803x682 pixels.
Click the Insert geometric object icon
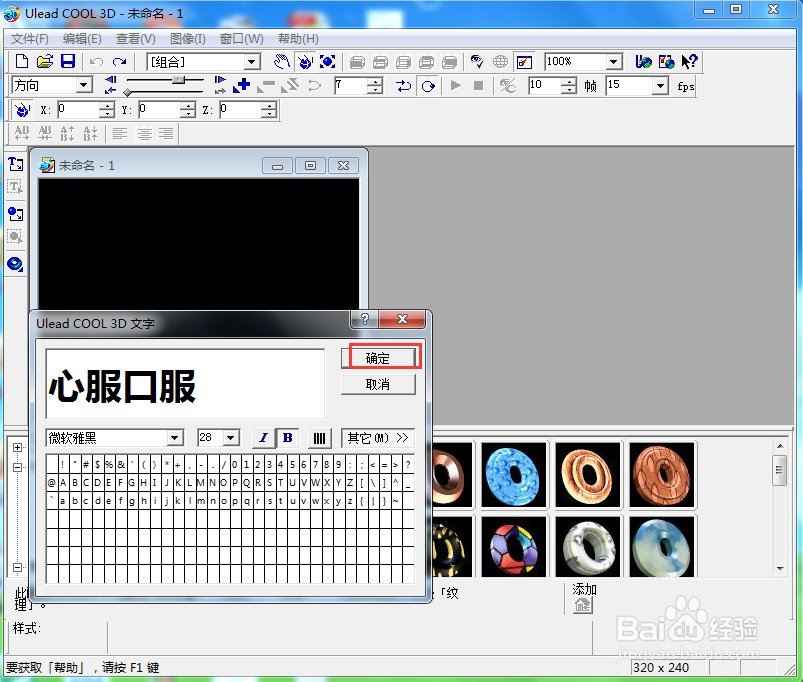(x=15, y=264)
